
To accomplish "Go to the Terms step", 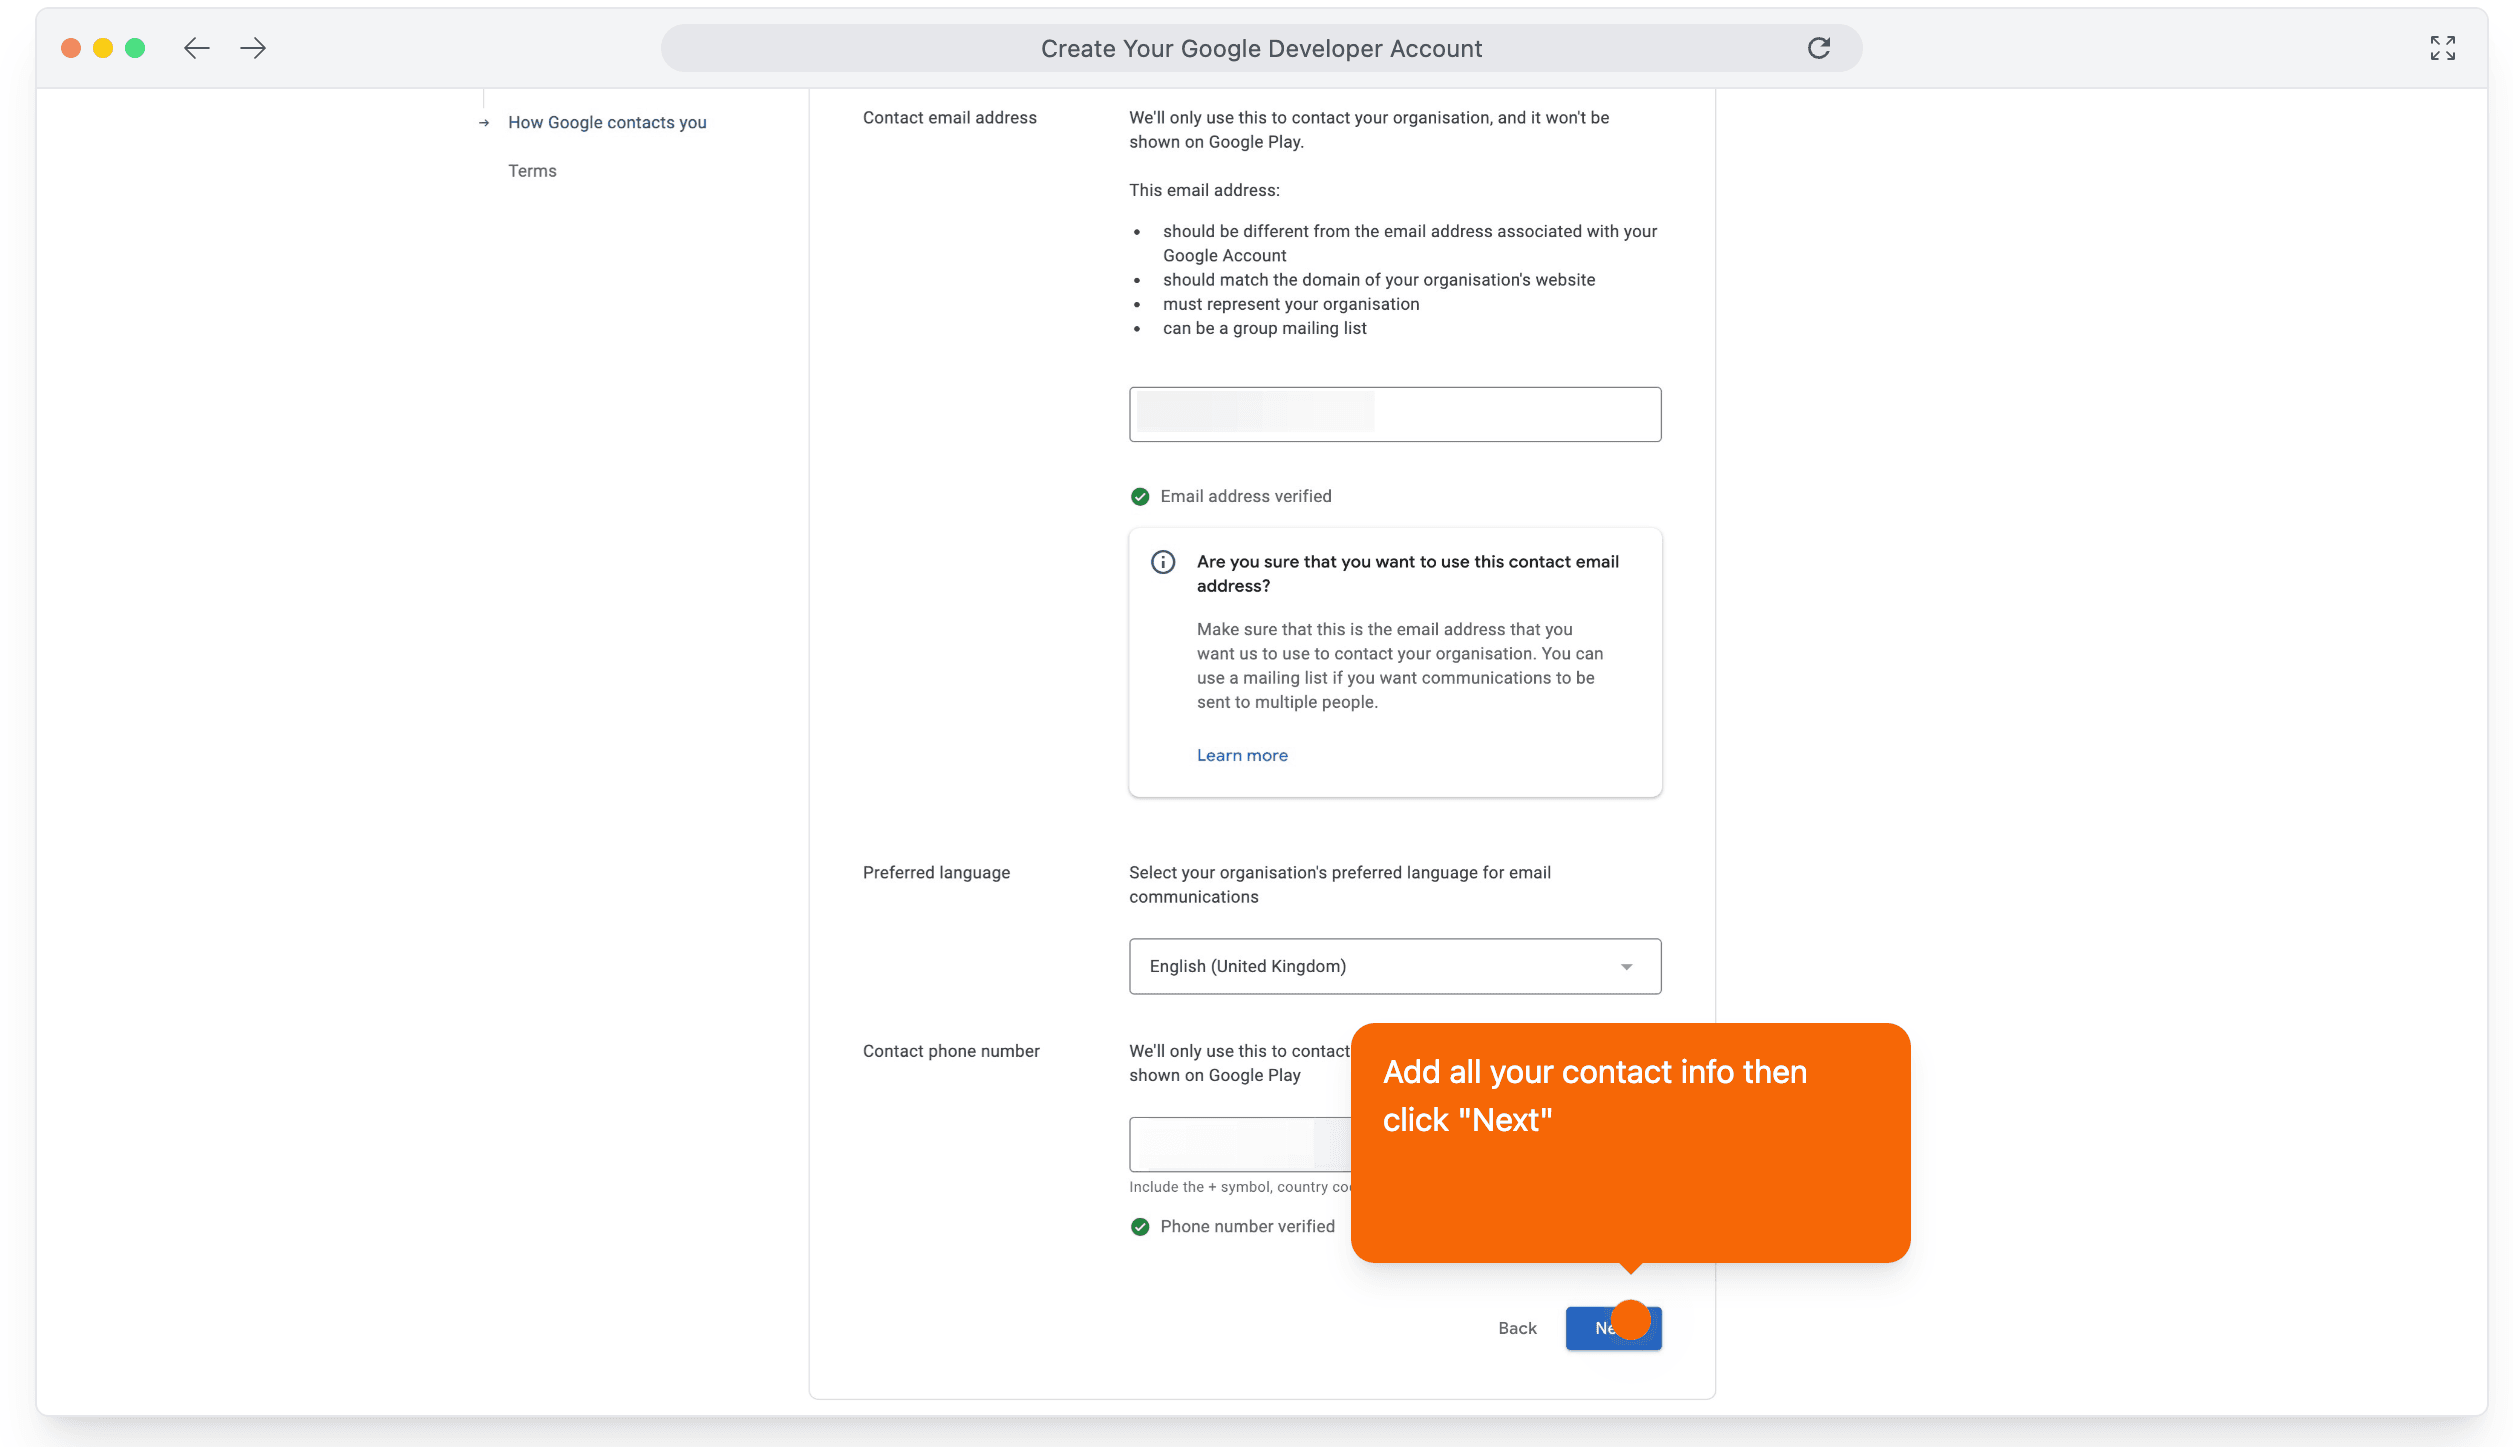I will tap(532, 171).
